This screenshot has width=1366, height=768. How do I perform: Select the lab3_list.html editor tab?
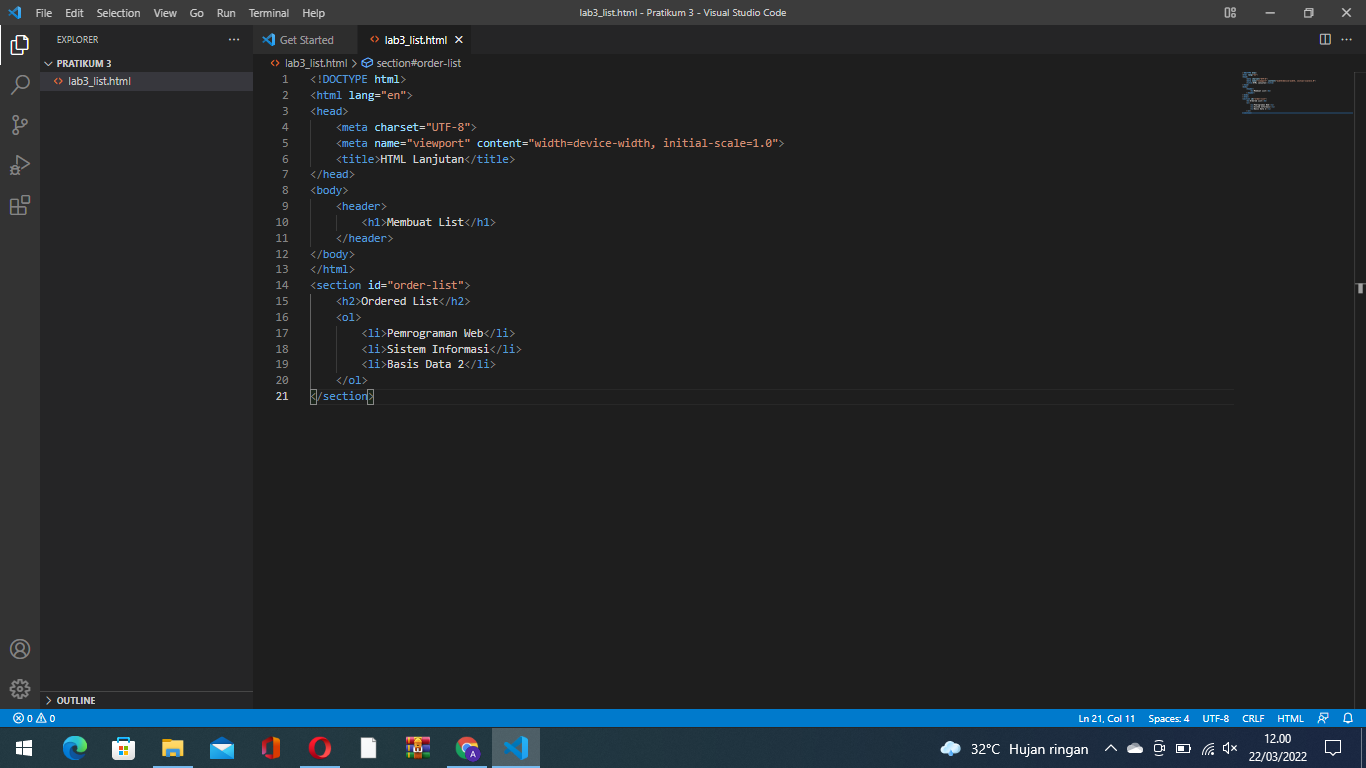coord(415,40)
